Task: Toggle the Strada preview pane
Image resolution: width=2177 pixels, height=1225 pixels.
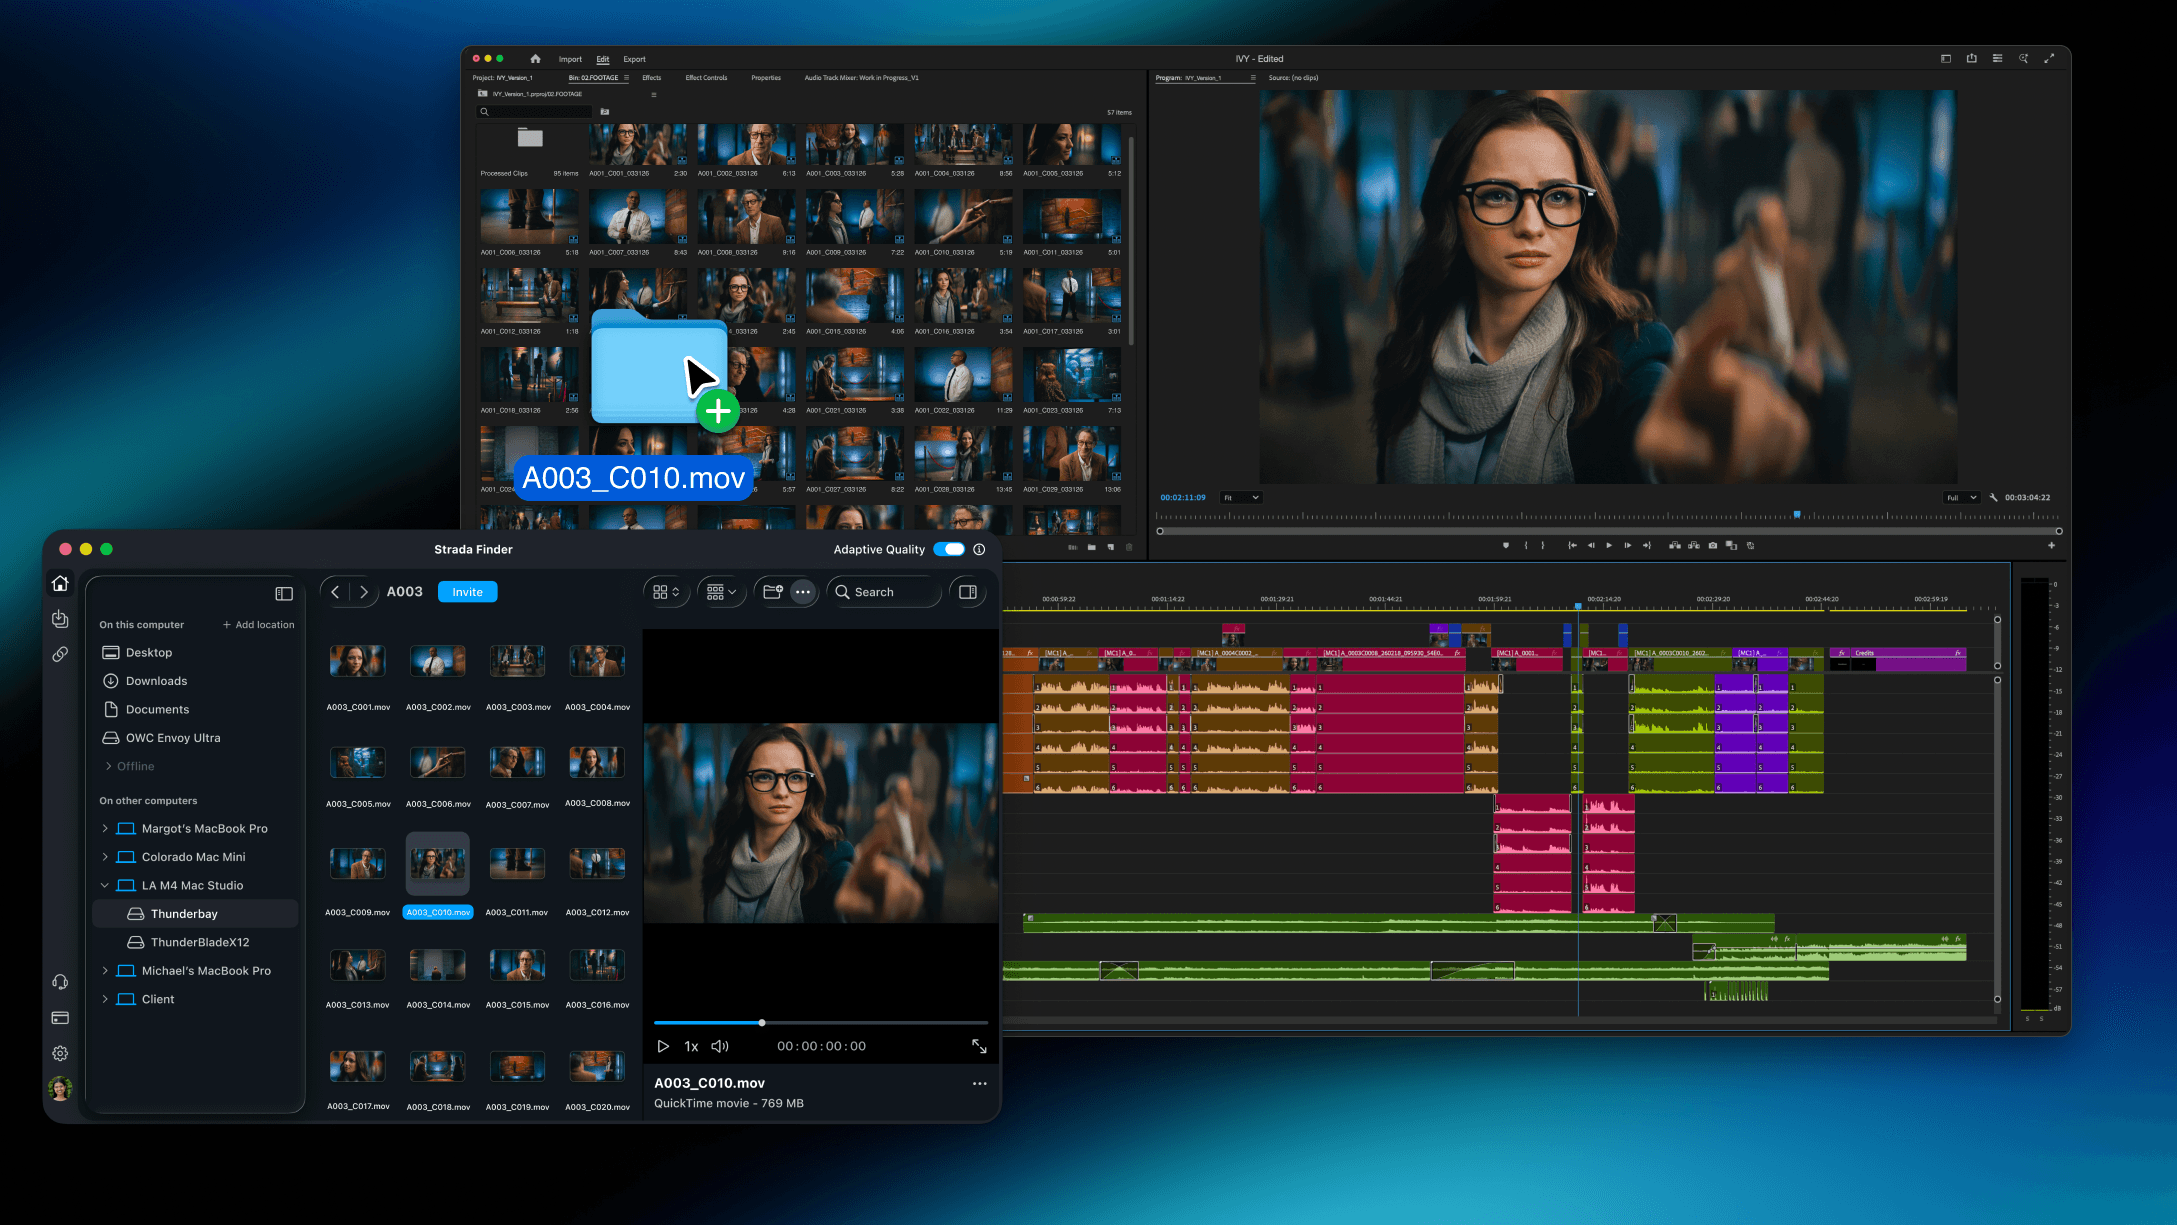Action: pos(967,592)
